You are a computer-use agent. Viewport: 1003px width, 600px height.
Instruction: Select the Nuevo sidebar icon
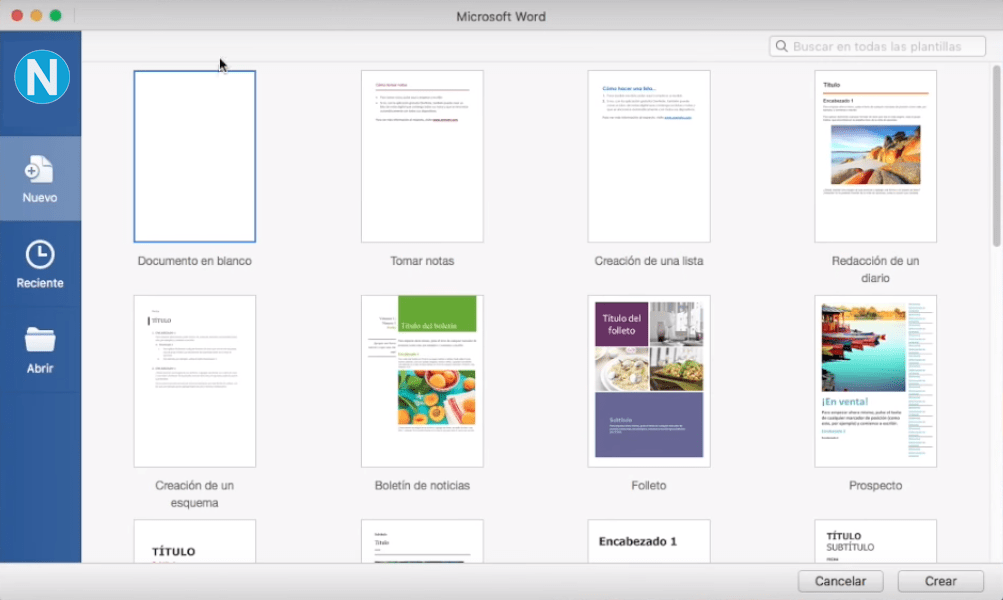coord(40,178)
